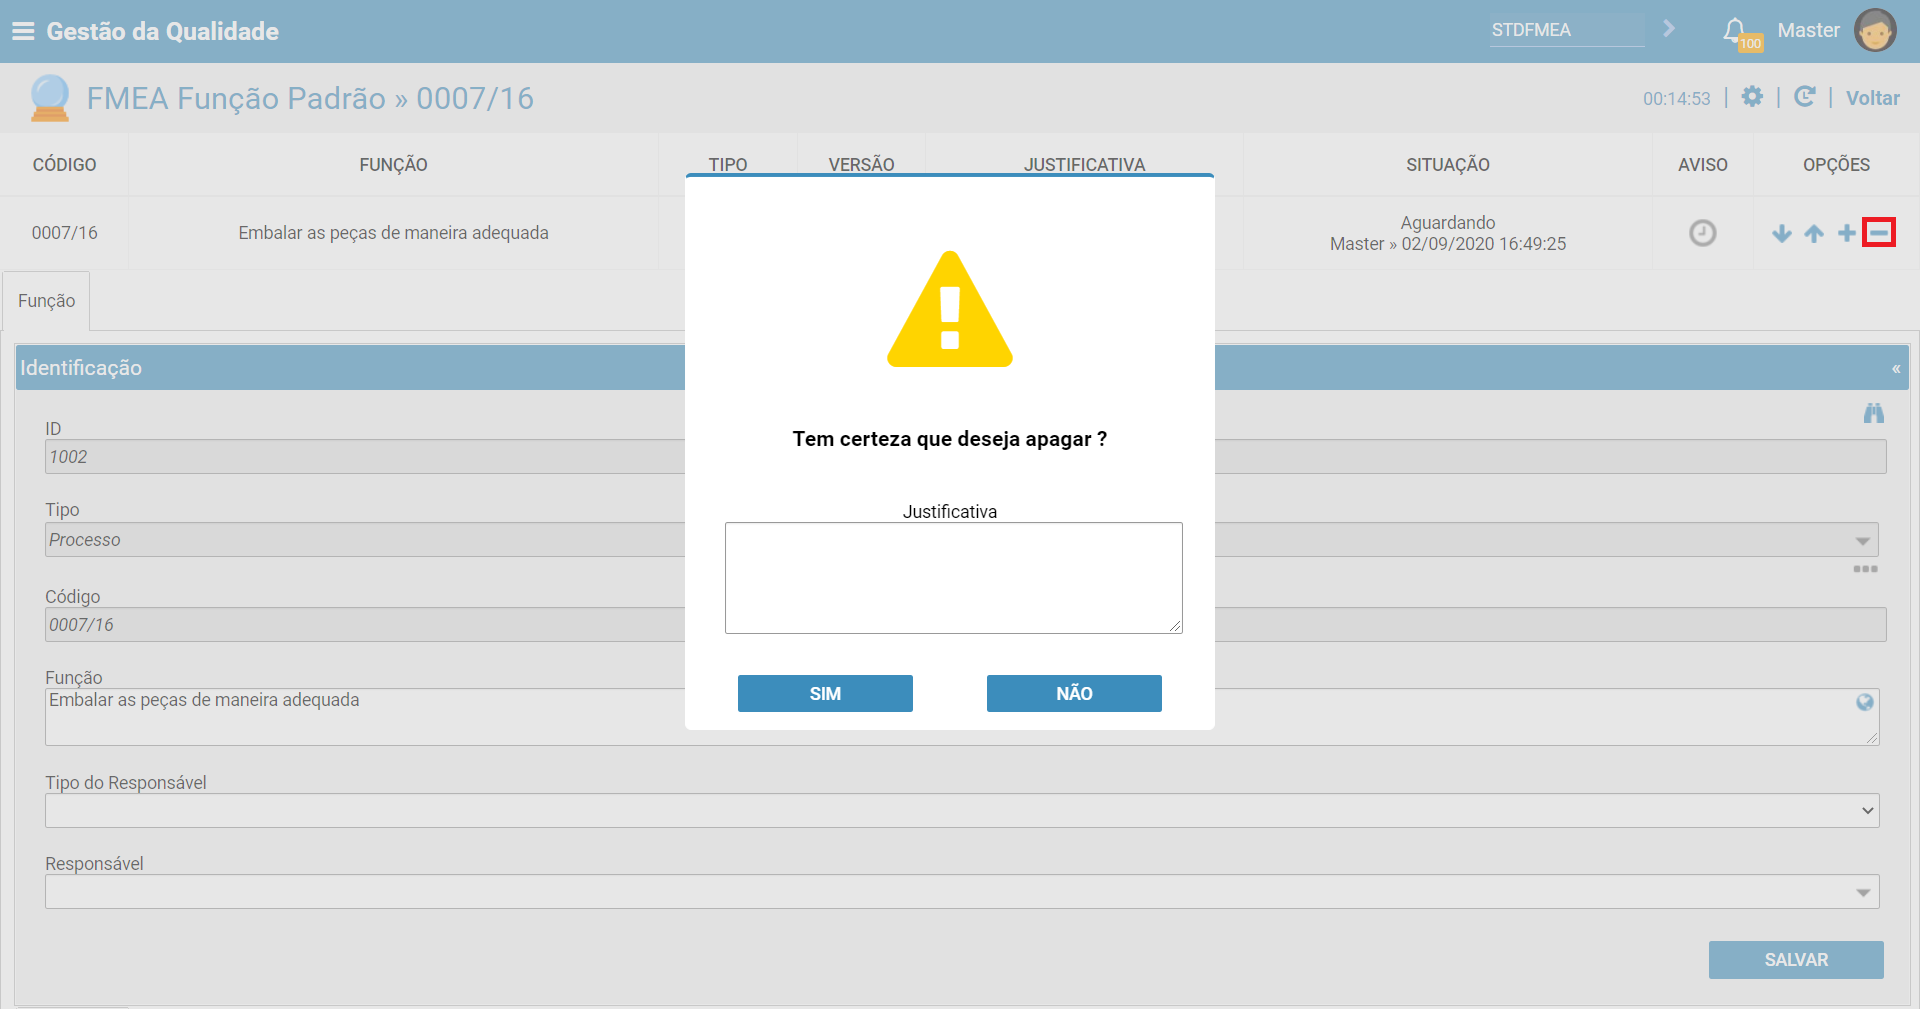Click the up arrow option icon
The height and width of the screenshot is (1009, 1920).
coord(1814,233)
